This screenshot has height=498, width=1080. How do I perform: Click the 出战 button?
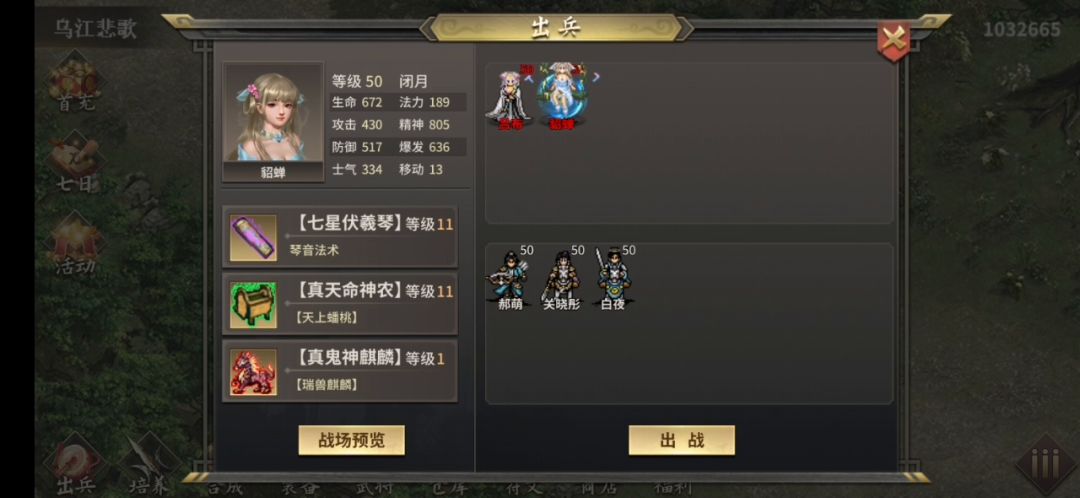[x=681, y=440]
